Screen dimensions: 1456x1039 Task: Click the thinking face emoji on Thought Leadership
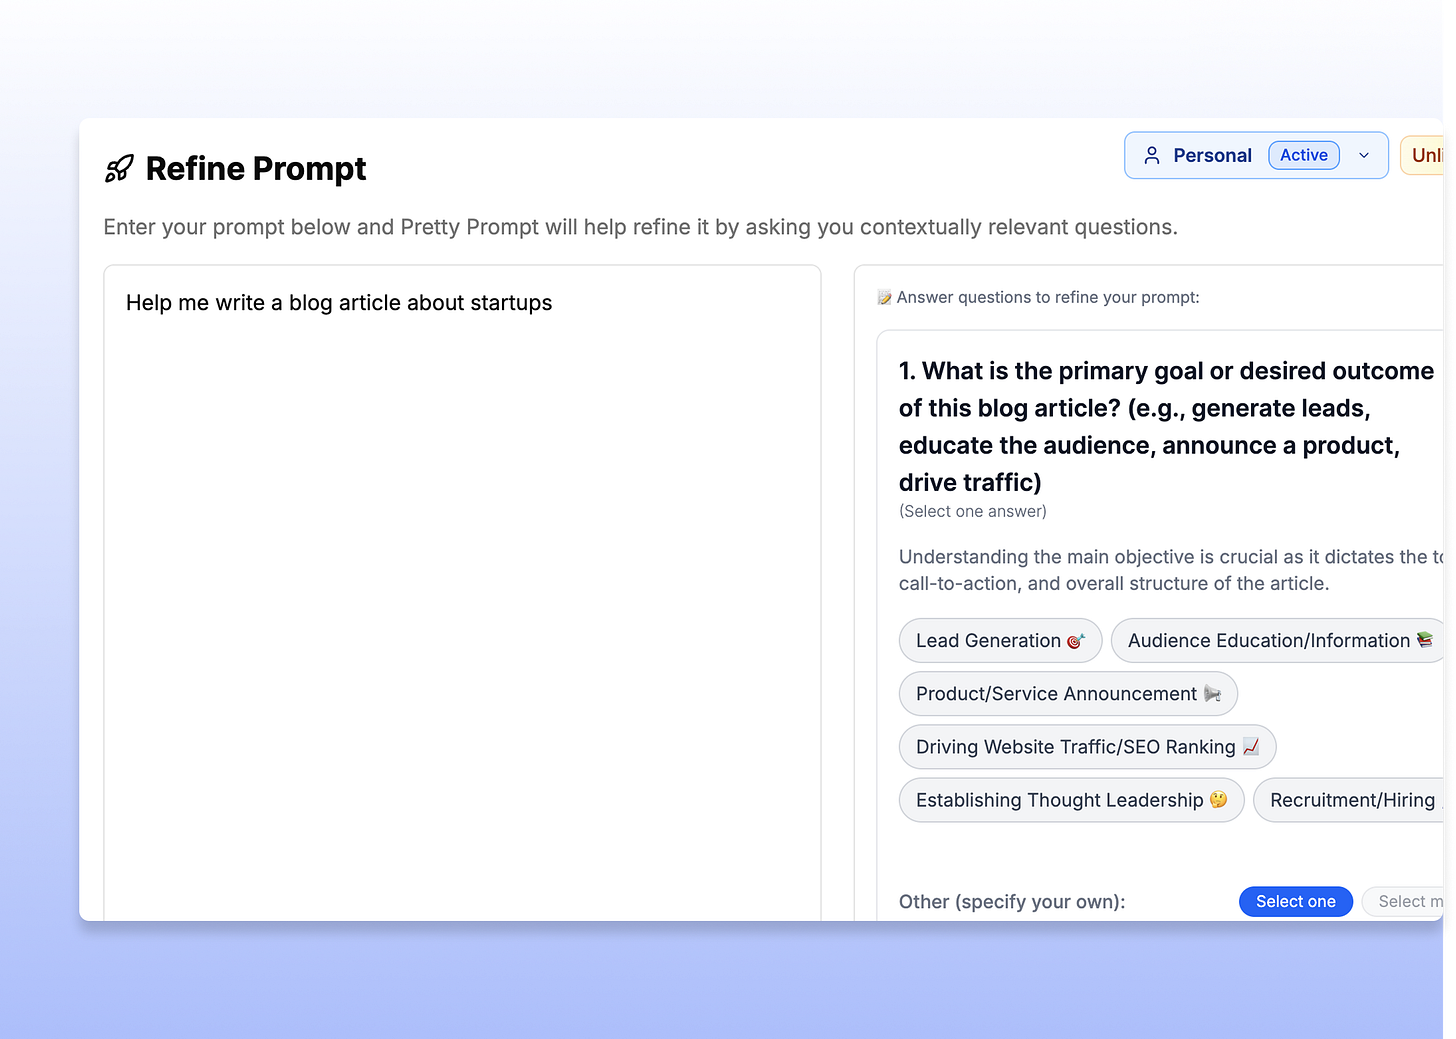(1218, 799)
